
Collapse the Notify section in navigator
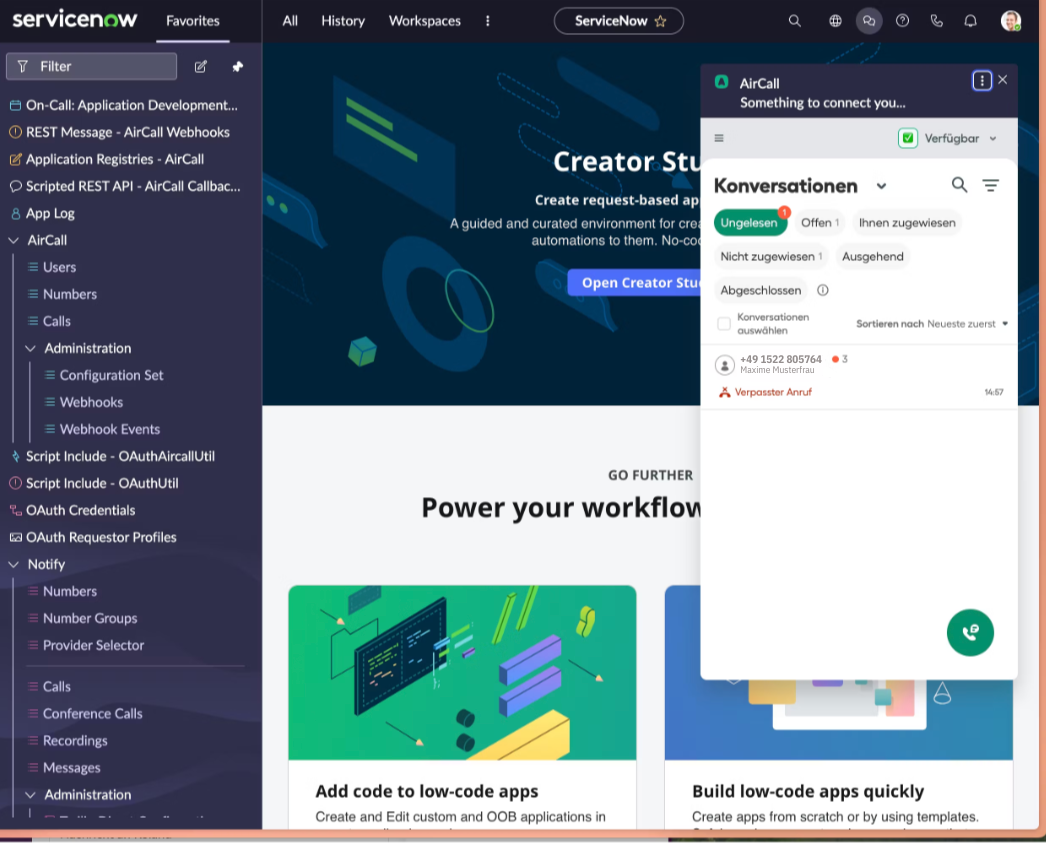pyautogui.click(x=13, y=564)
